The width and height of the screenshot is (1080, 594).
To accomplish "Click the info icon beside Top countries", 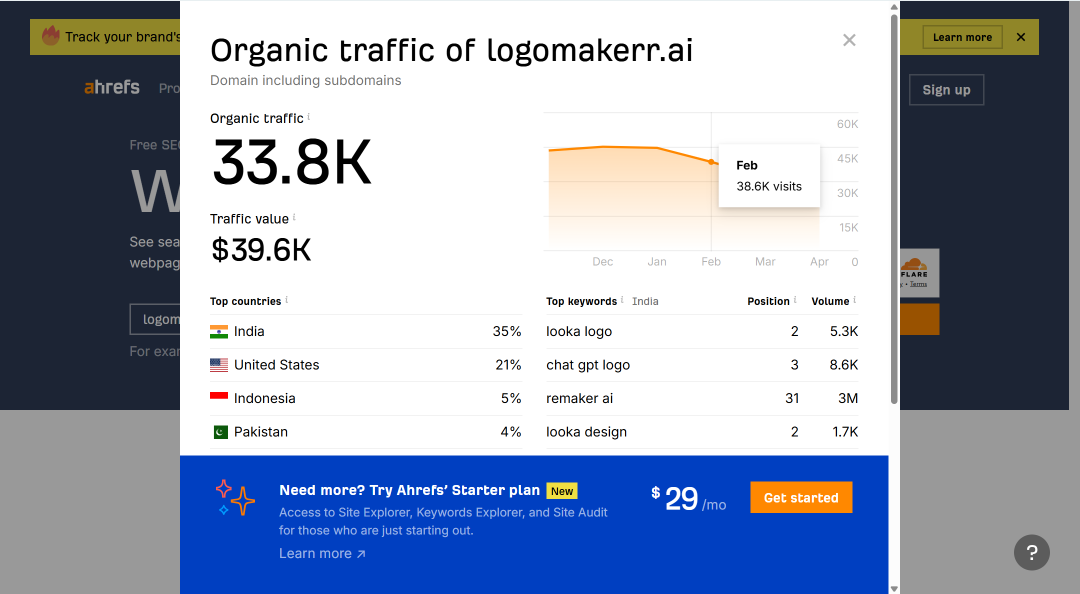I will tap(287, 300).
